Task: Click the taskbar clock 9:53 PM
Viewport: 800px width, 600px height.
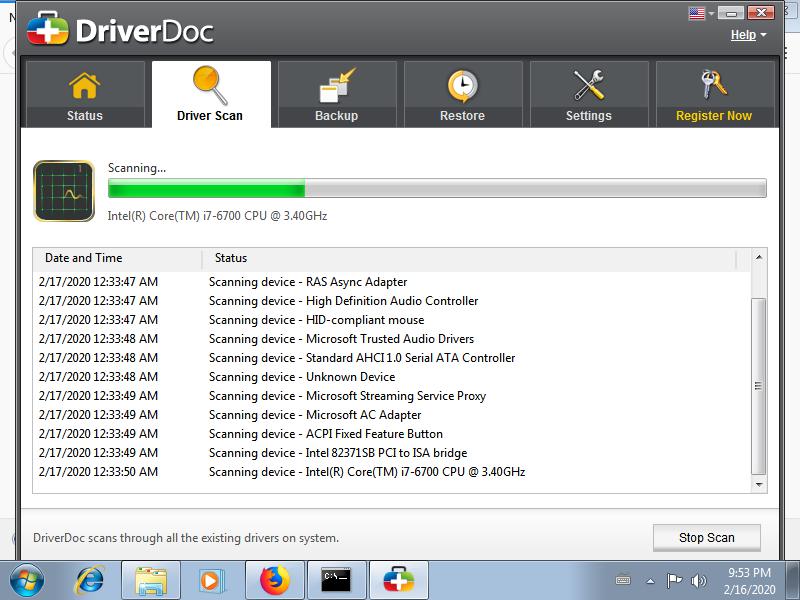Action: [x=749, y=572]
